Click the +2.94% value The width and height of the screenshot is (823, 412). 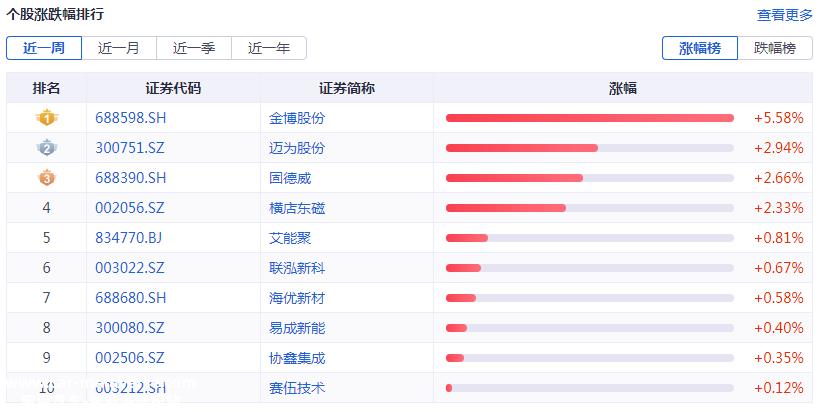(x=779, y=148)
